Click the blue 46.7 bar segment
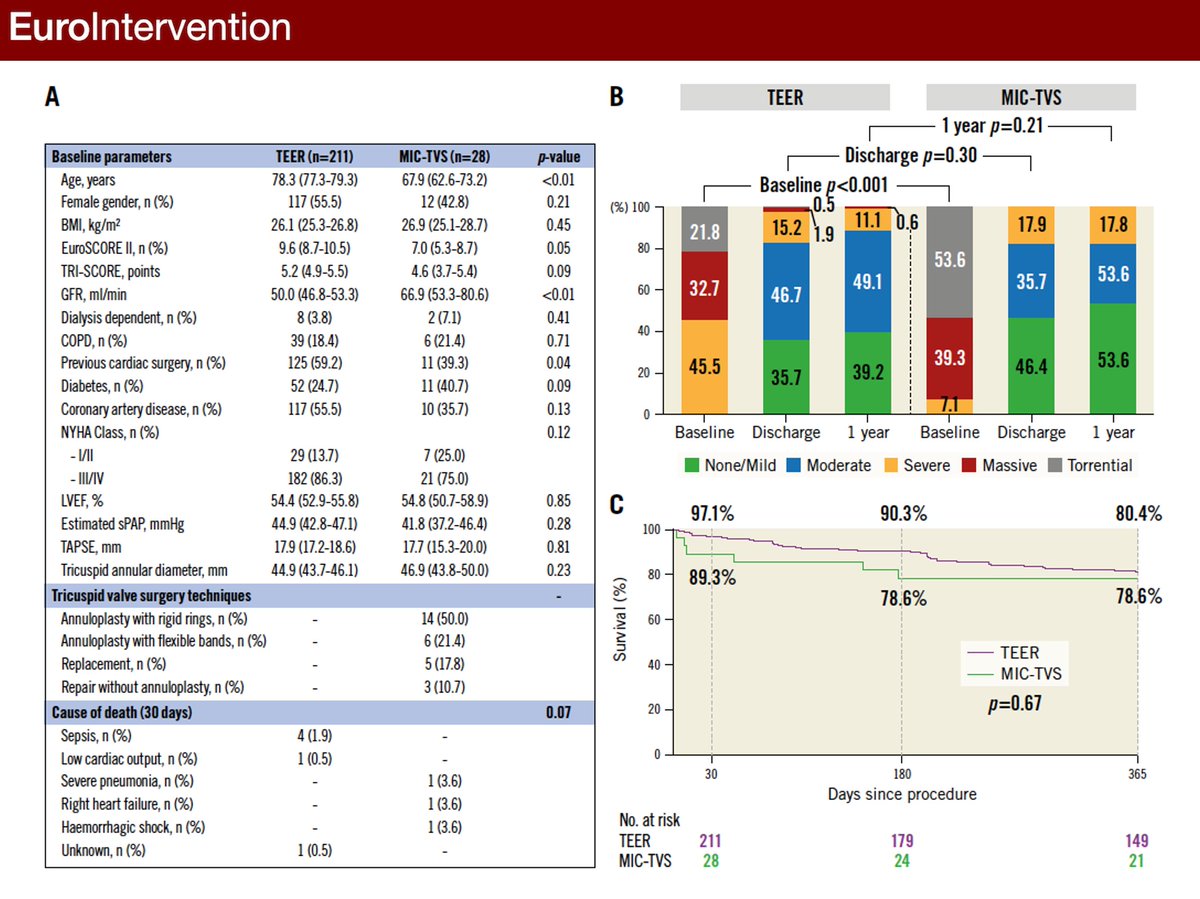The image size is (1200, 899). click(787, 291)
